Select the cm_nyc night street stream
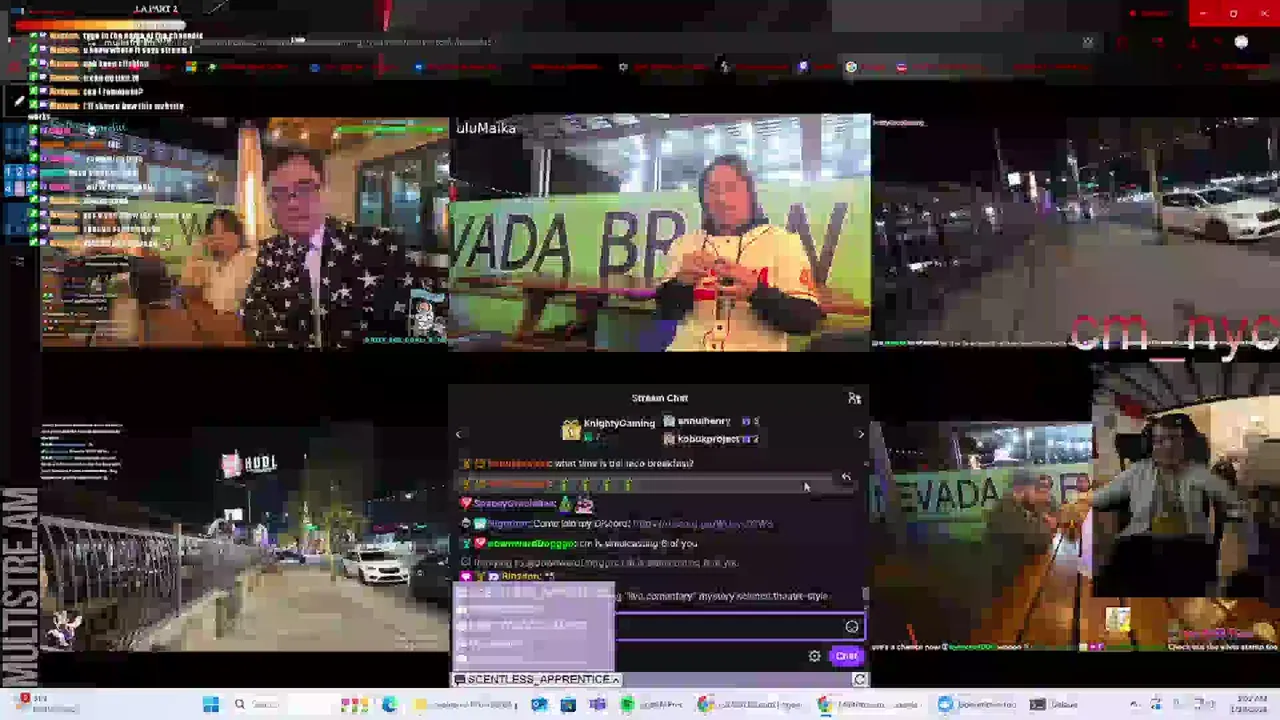This screenshot has width=1280, height=720. coord(1076,232)
